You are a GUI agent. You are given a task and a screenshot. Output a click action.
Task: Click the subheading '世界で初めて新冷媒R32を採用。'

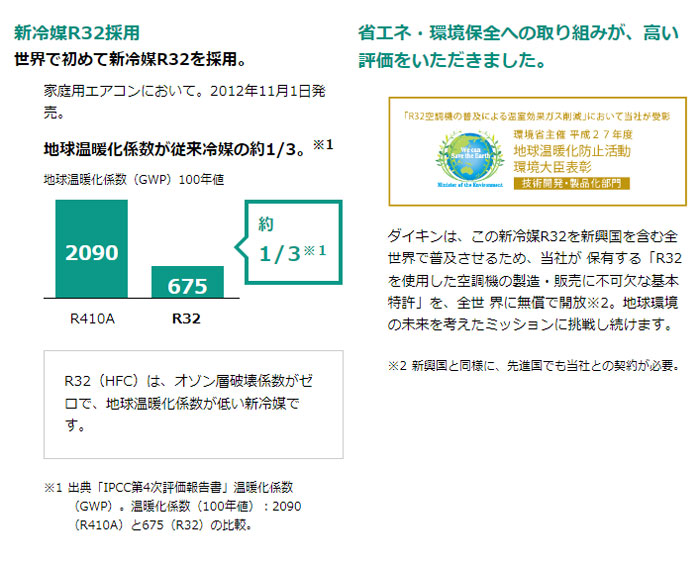click(130, 59)
